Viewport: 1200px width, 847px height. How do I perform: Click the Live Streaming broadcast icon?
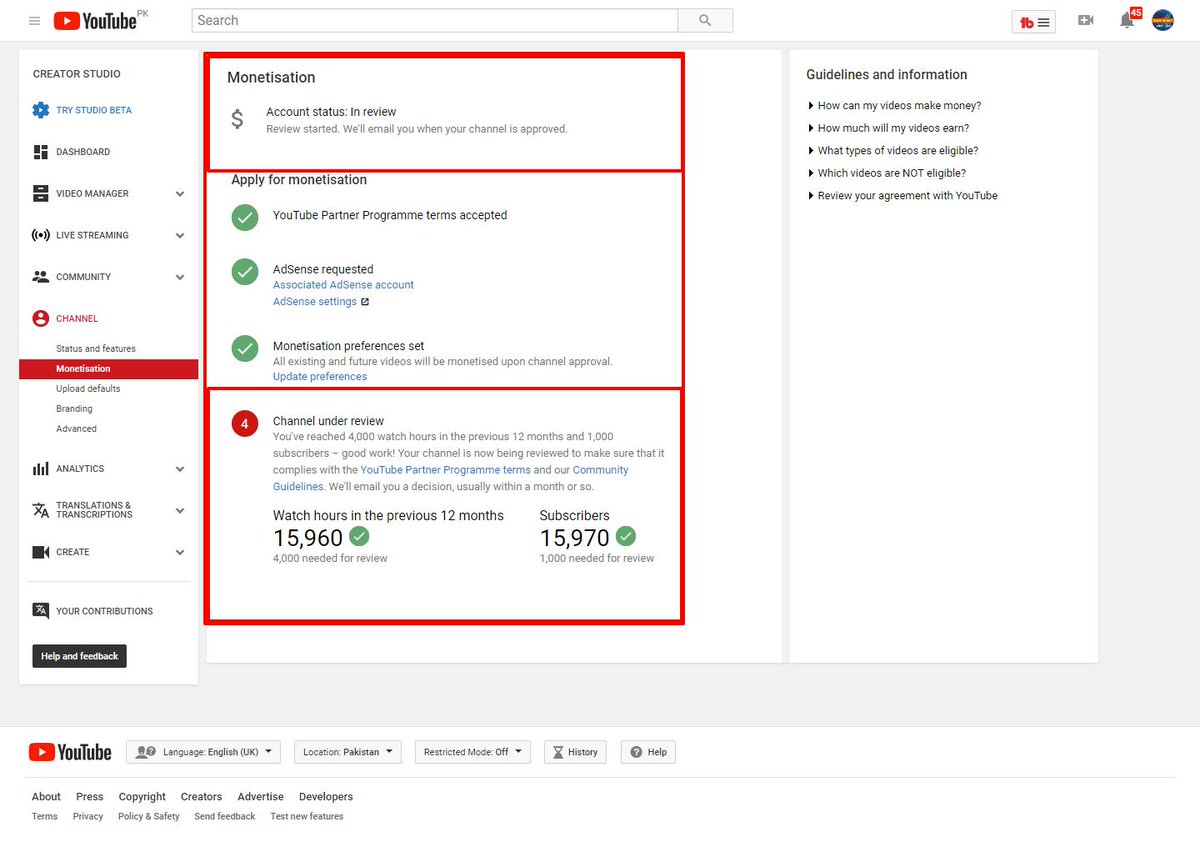pos(40,235)
